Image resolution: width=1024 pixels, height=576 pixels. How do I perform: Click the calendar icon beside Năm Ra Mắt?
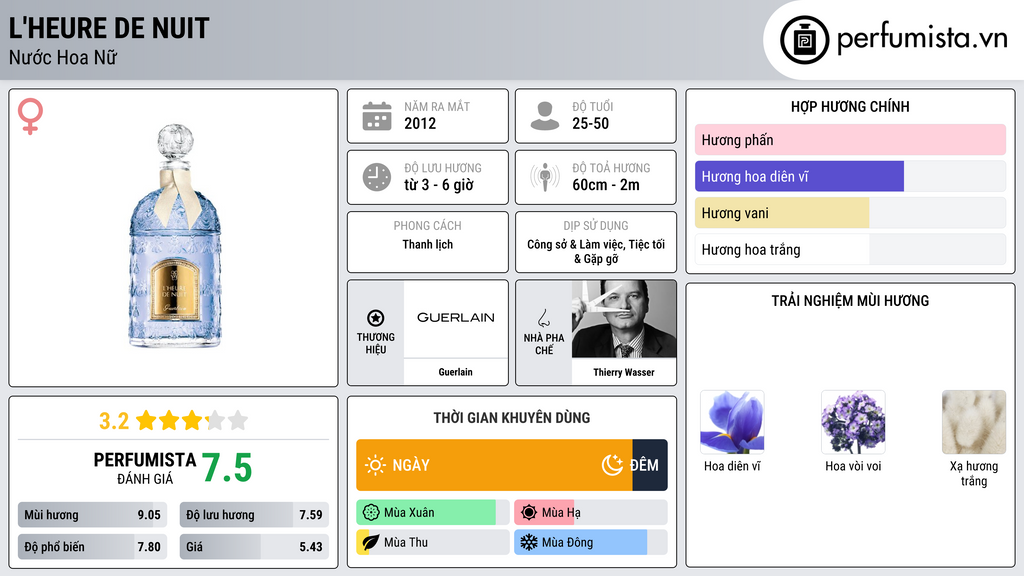[376, 116]
